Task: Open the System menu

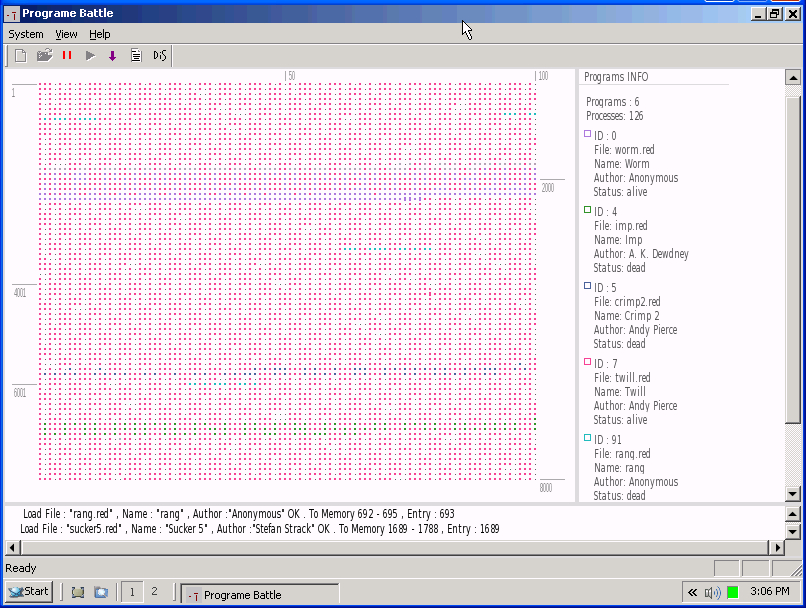Action: (26, 34)
